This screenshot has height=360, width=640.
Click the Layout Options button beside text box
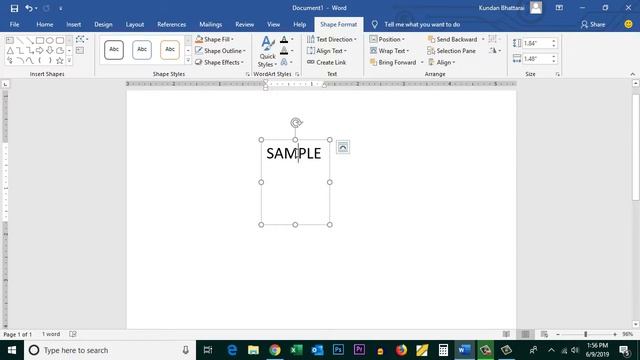(343, 147)
